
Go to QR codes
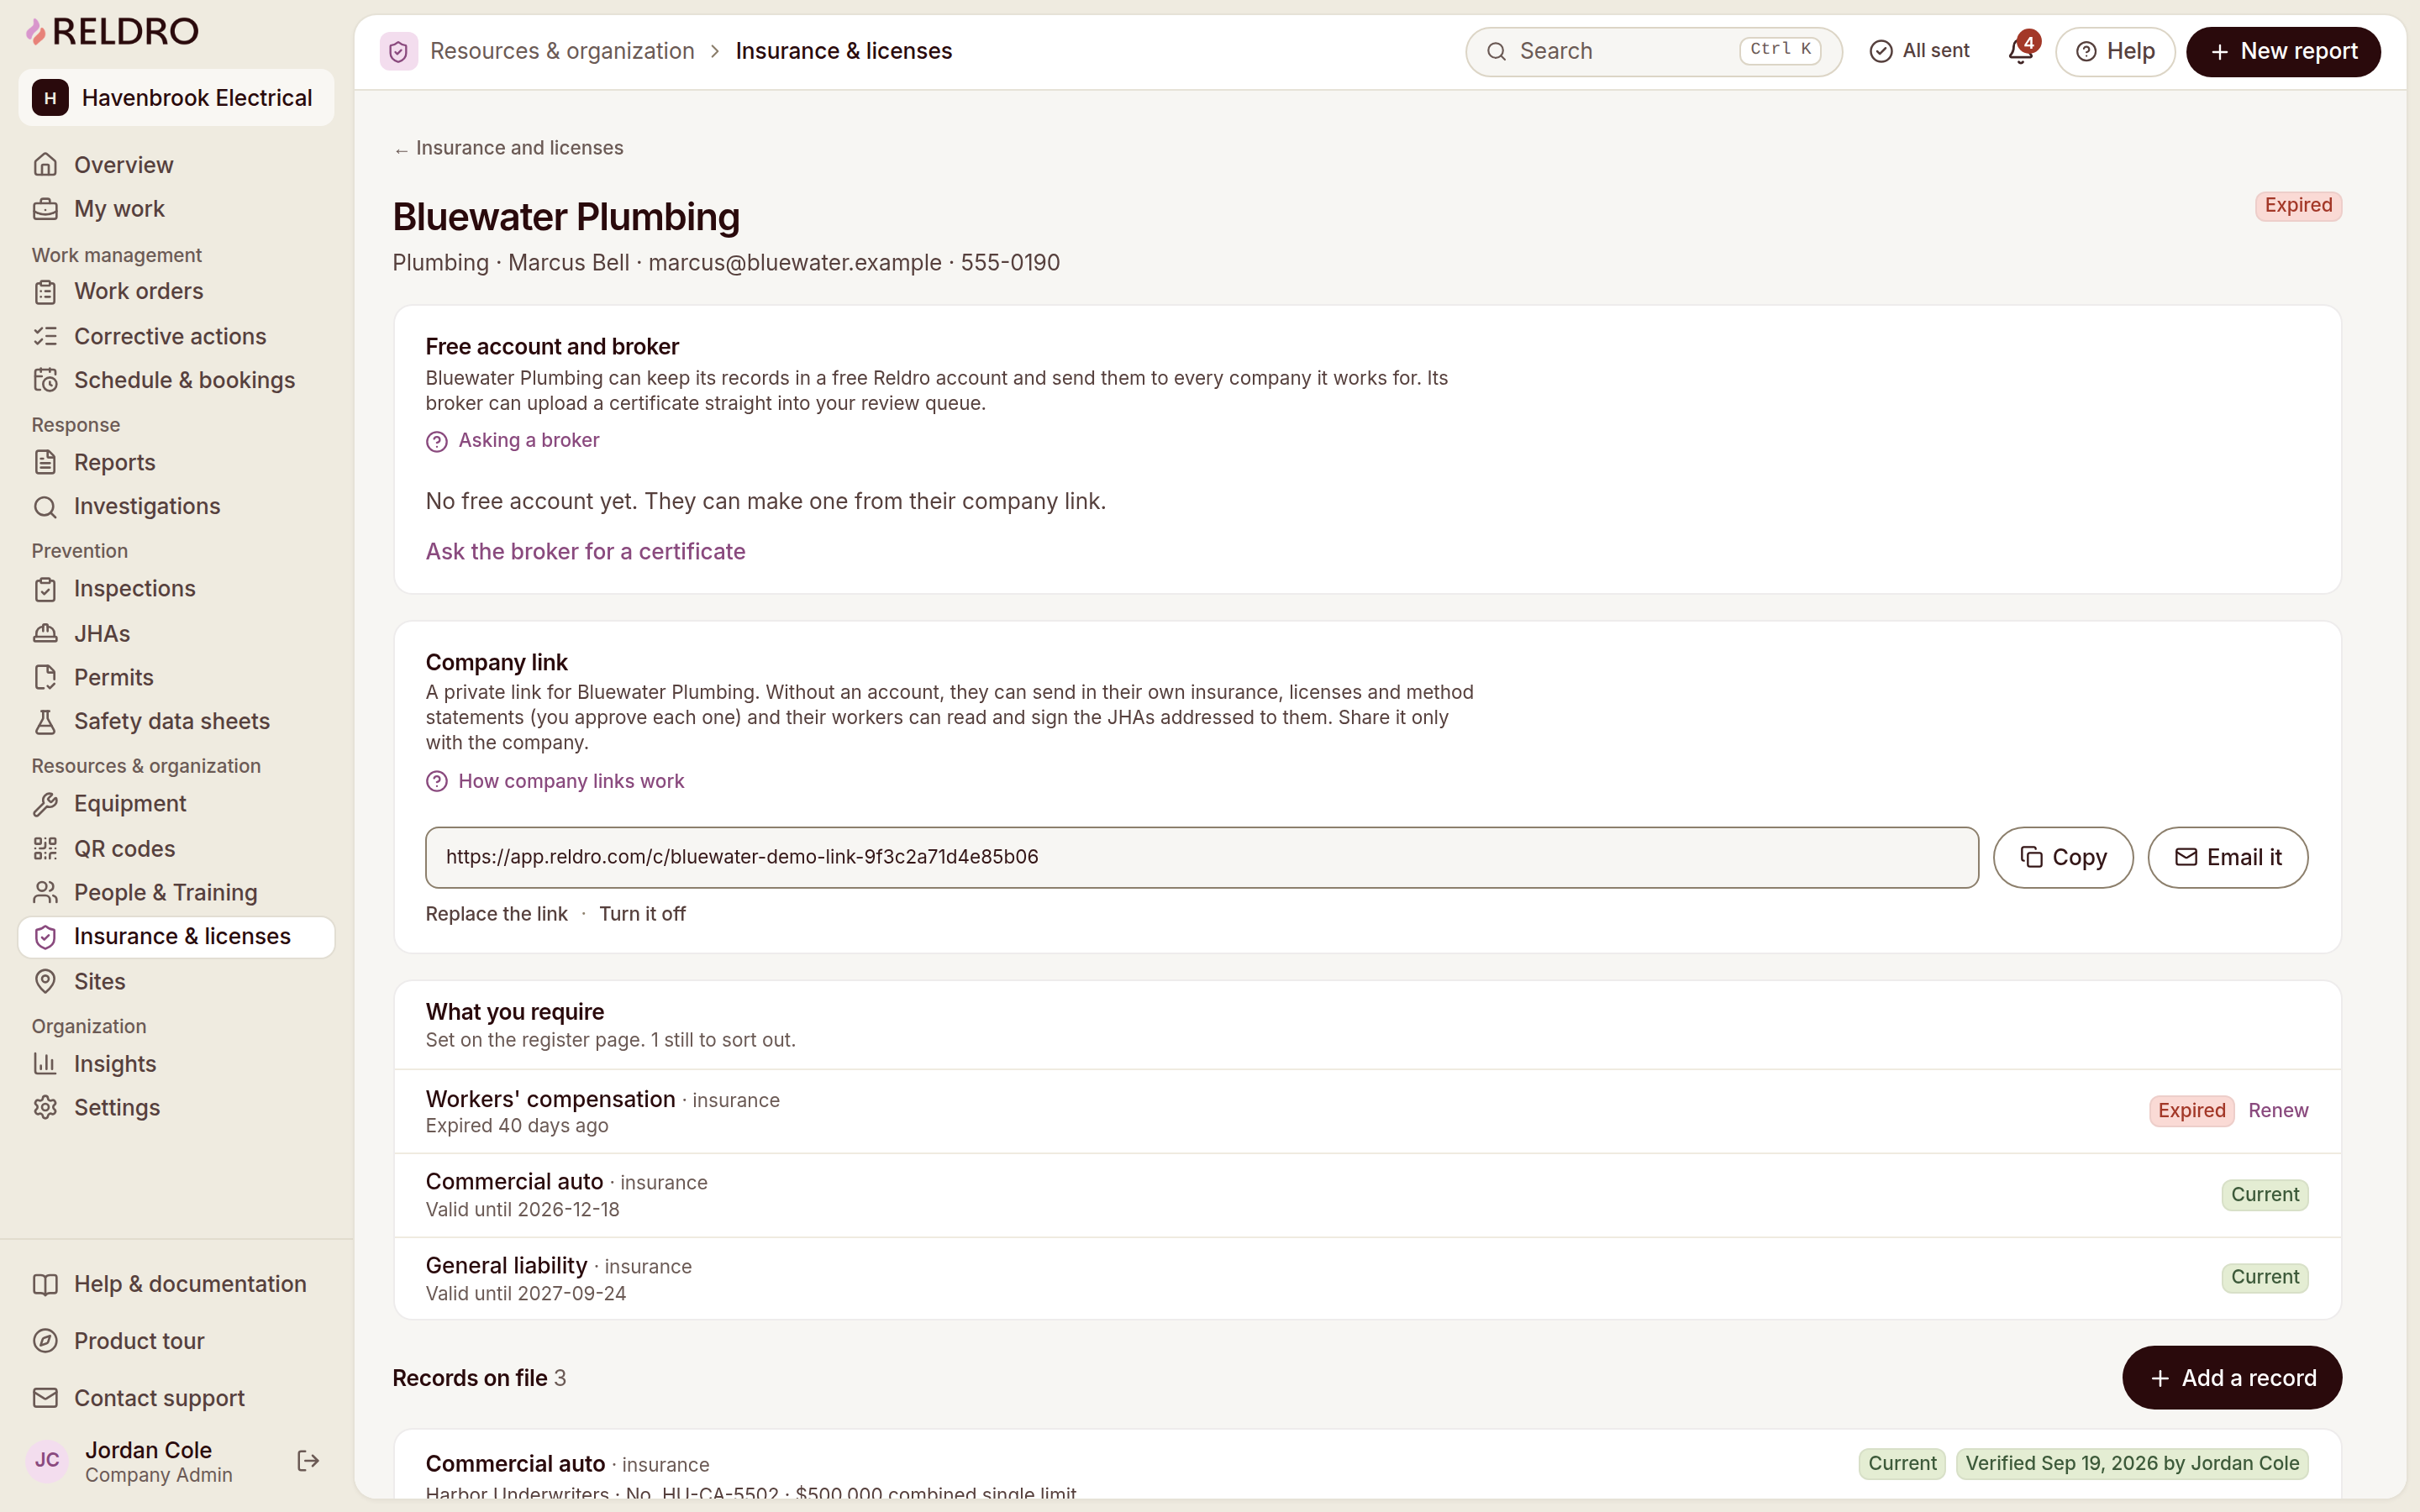click(x=176, y=848)
